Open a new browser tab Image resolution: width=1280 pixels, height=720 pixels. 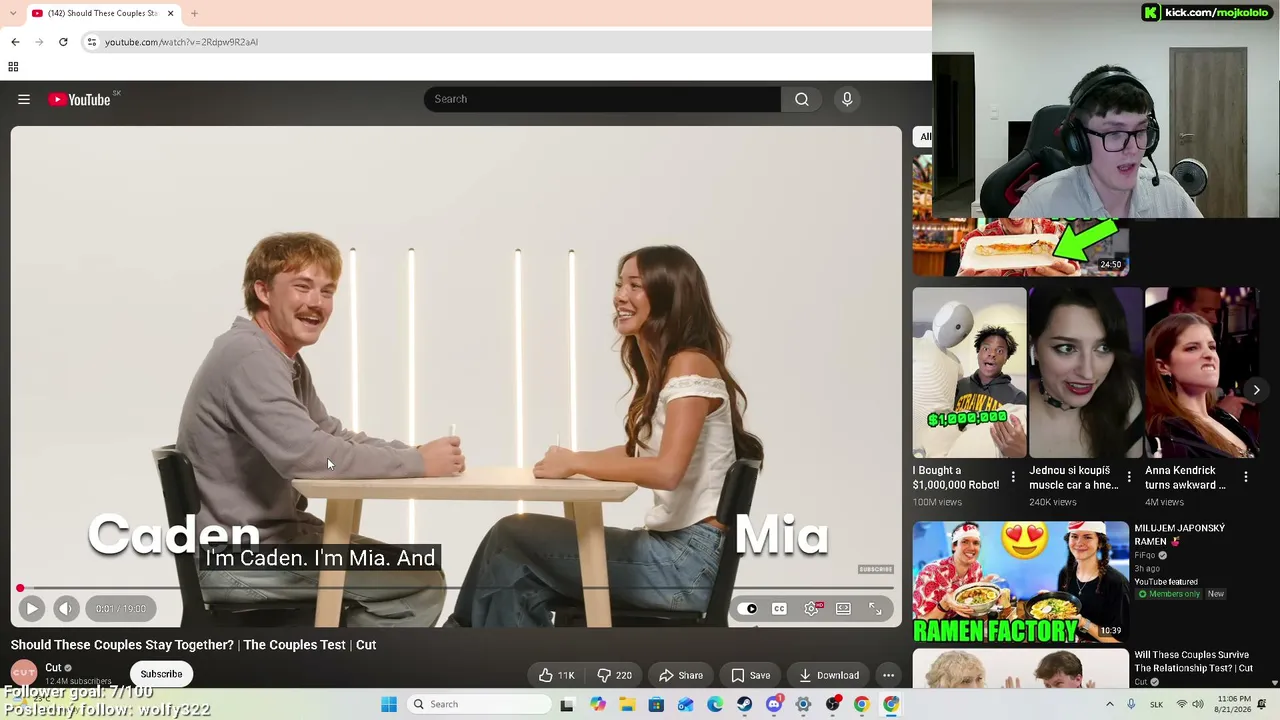(x=194, y=13)
